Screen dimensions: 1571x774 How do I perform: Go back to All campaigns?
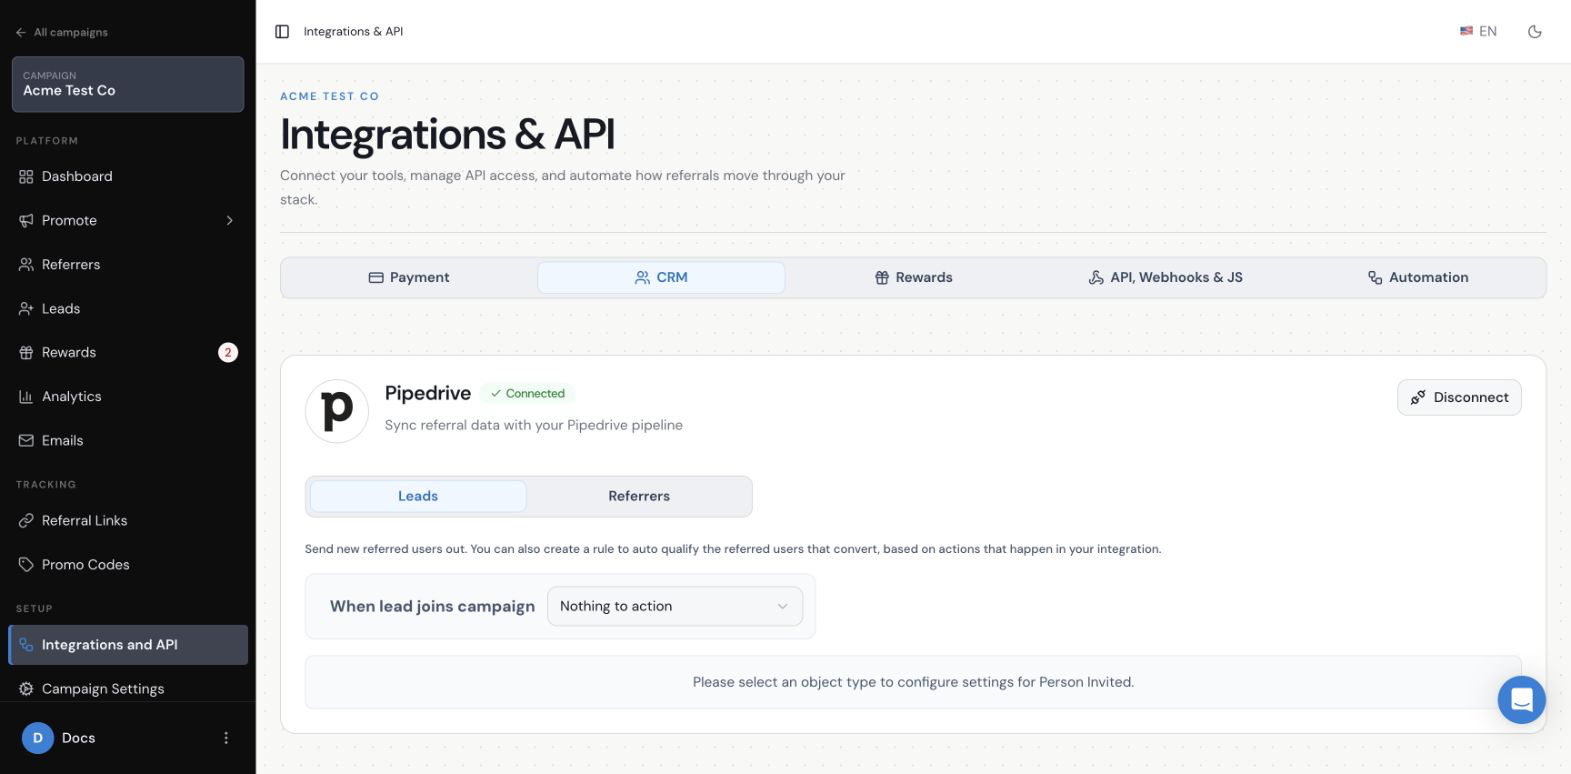62,32
